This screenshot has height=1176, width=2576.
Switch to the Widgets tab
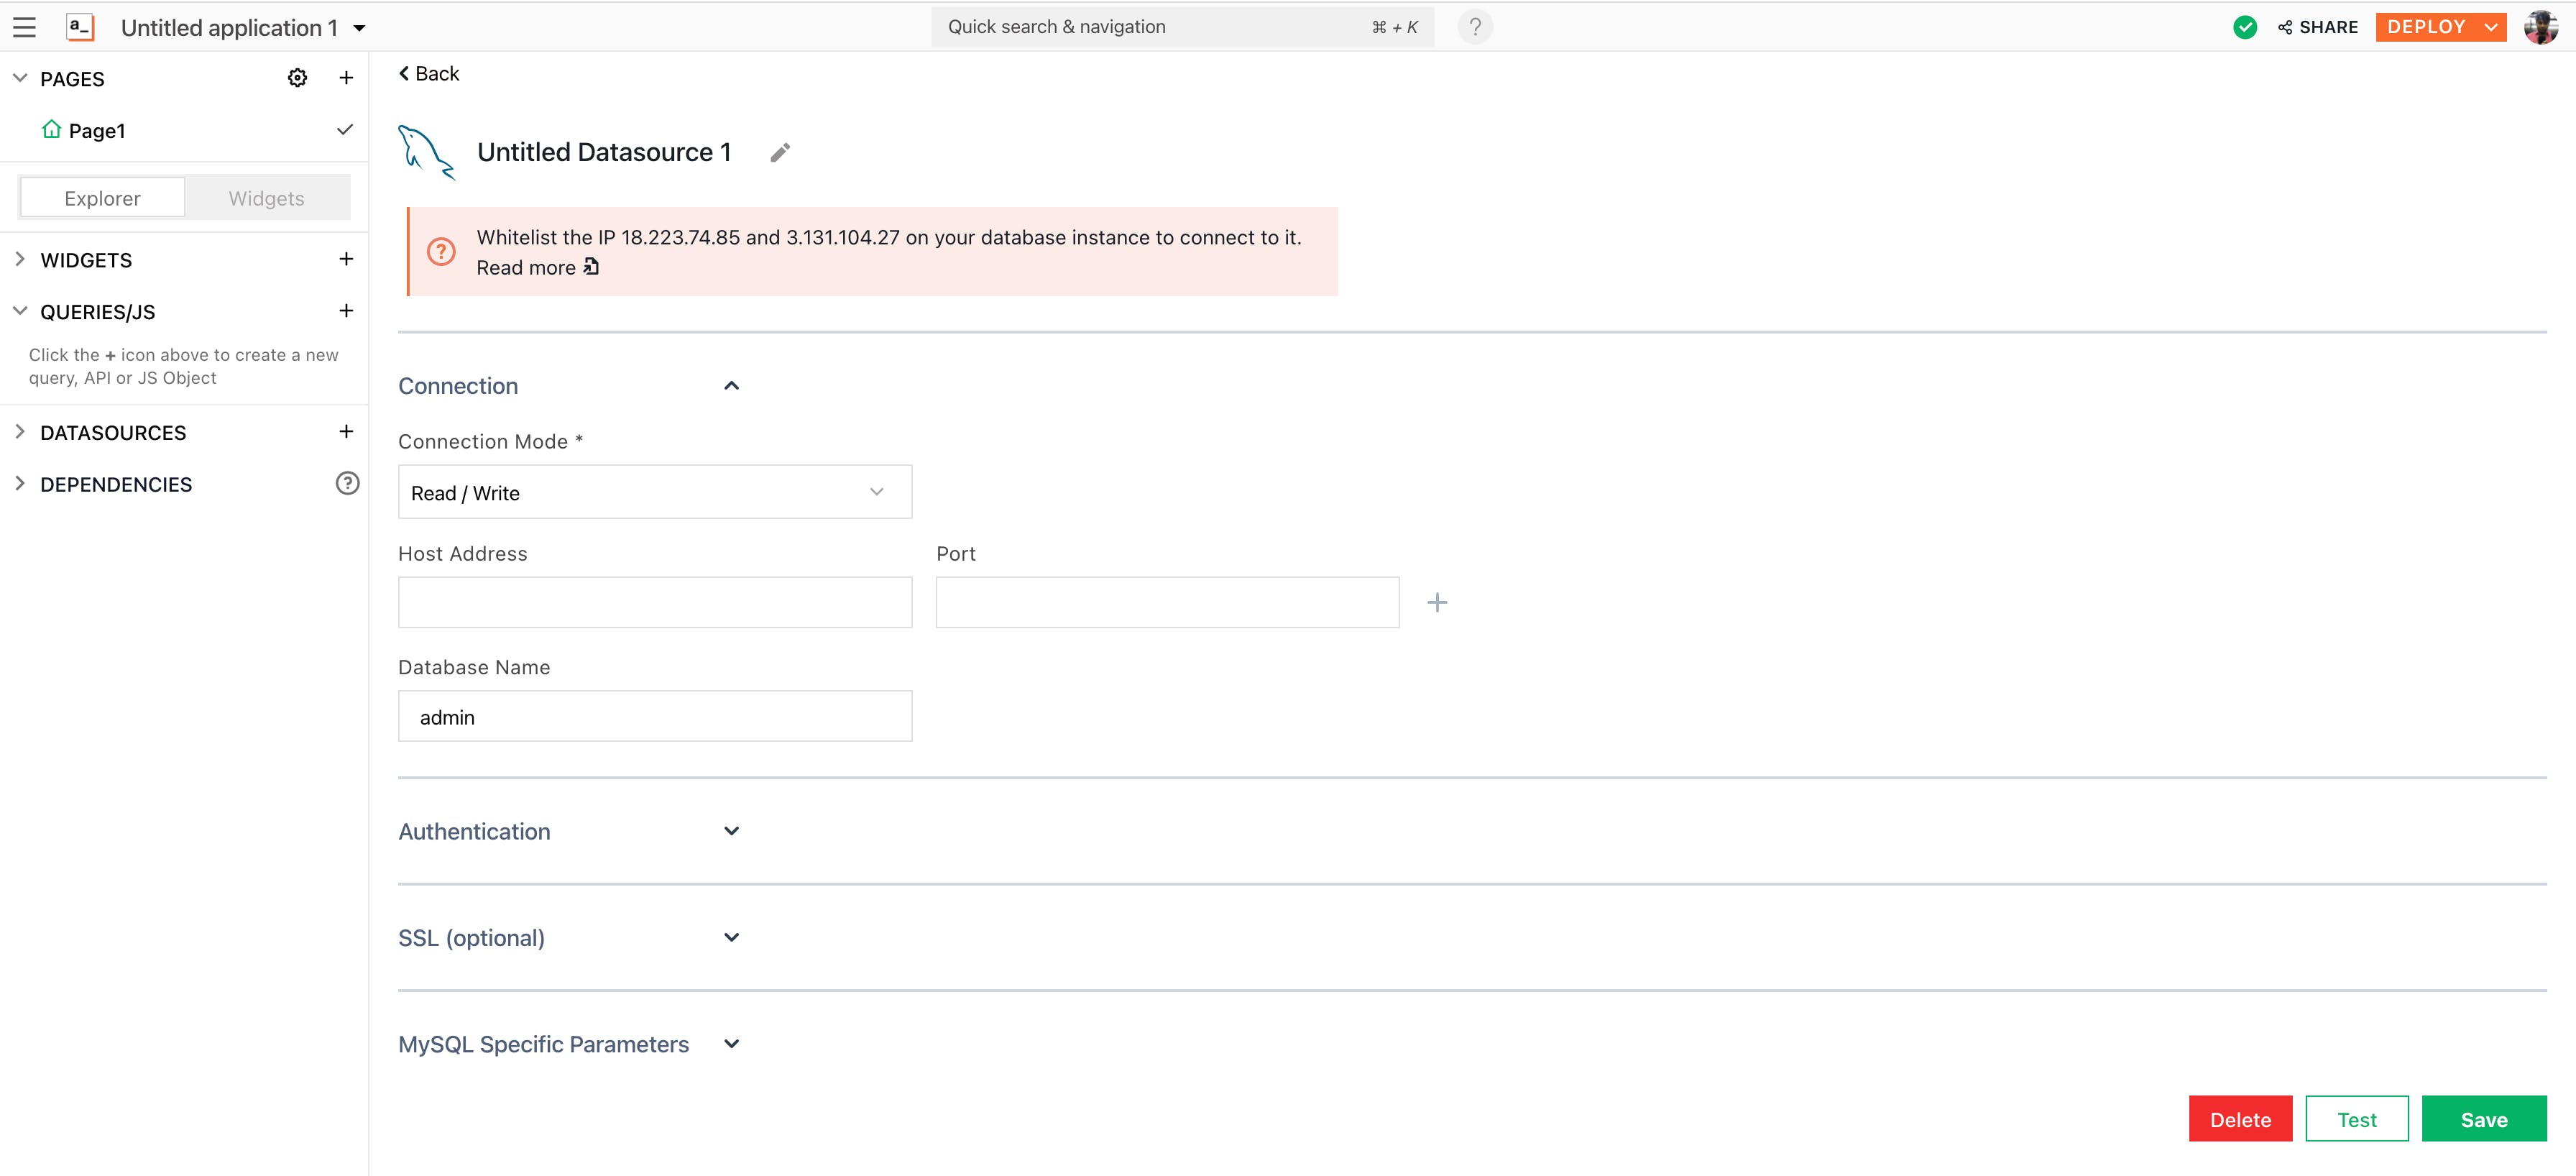pos(266,198)
